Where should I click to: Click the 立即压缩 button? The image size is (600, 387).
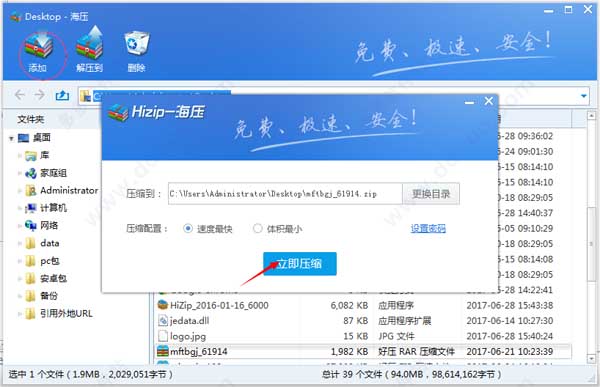pos(300,263)
